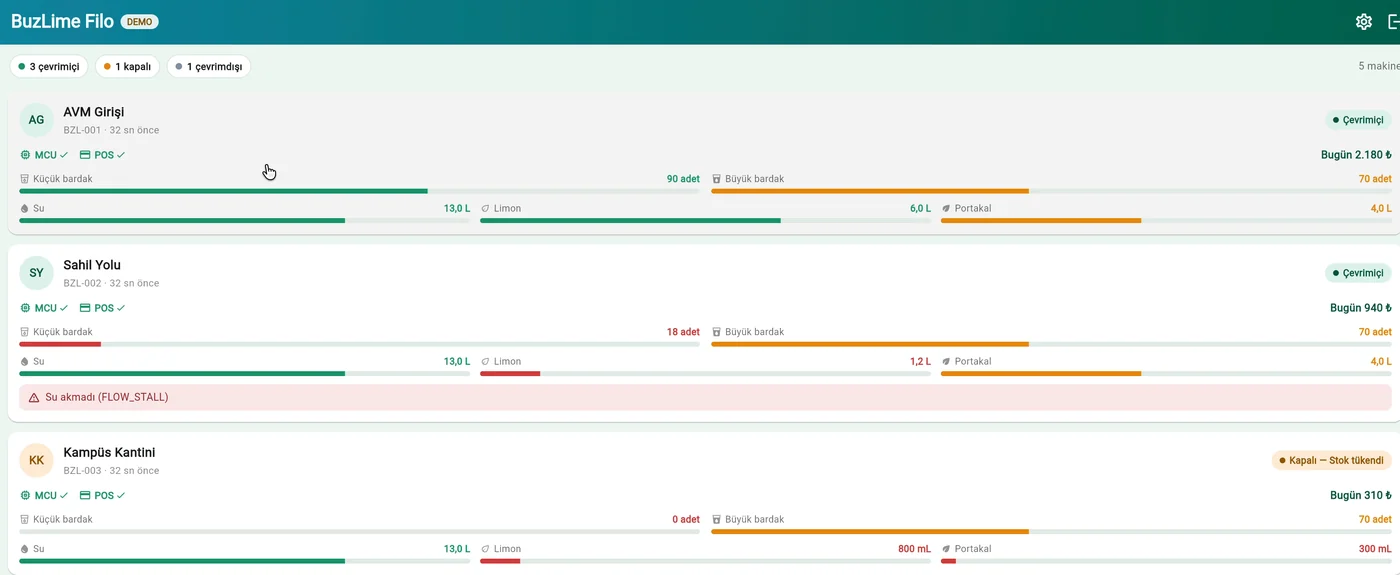Click the warning triangle in FLOW_STALL alert
This screenshot has height=575, width=1400.
click(34, 397)
